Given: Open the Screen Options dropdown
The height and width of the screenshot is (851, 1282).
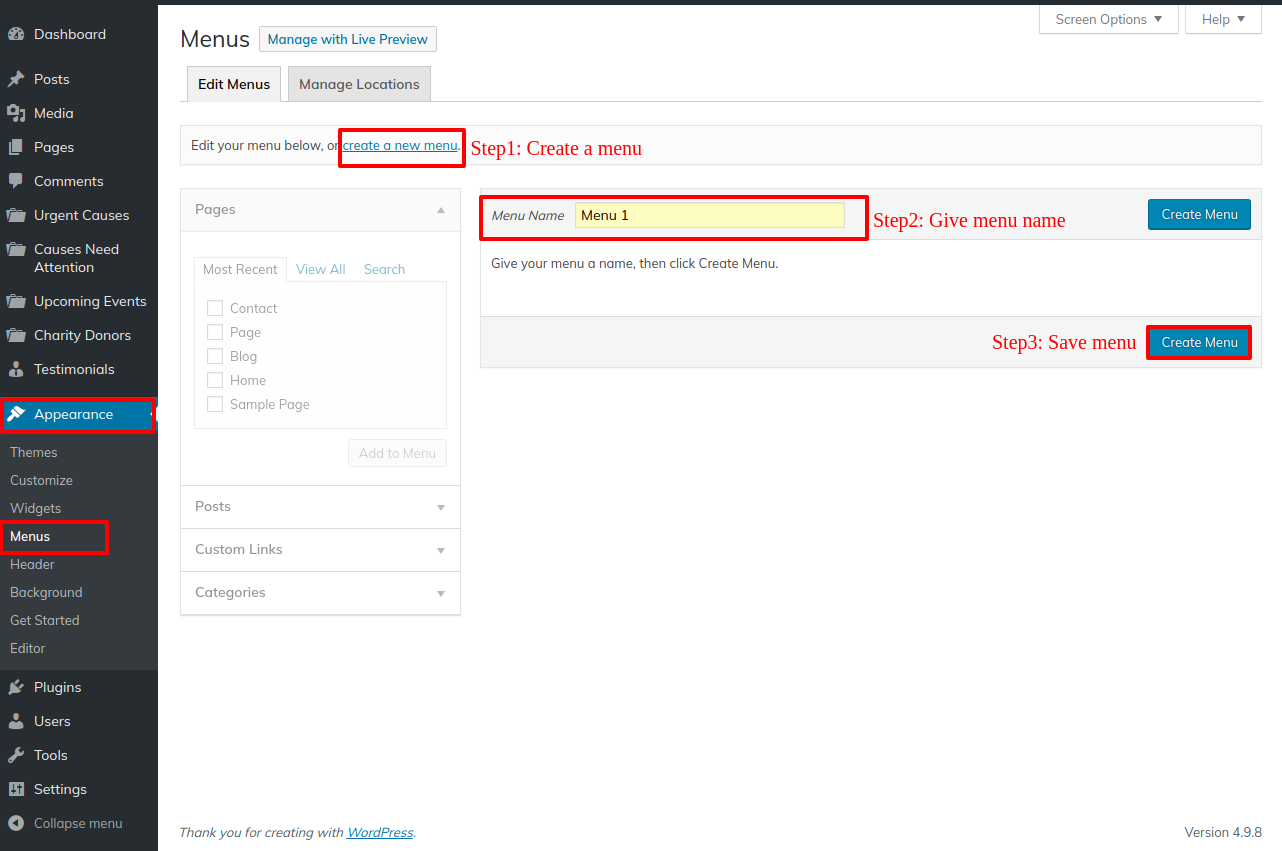Looking at the screenshot, I should tap(1109, 19).
